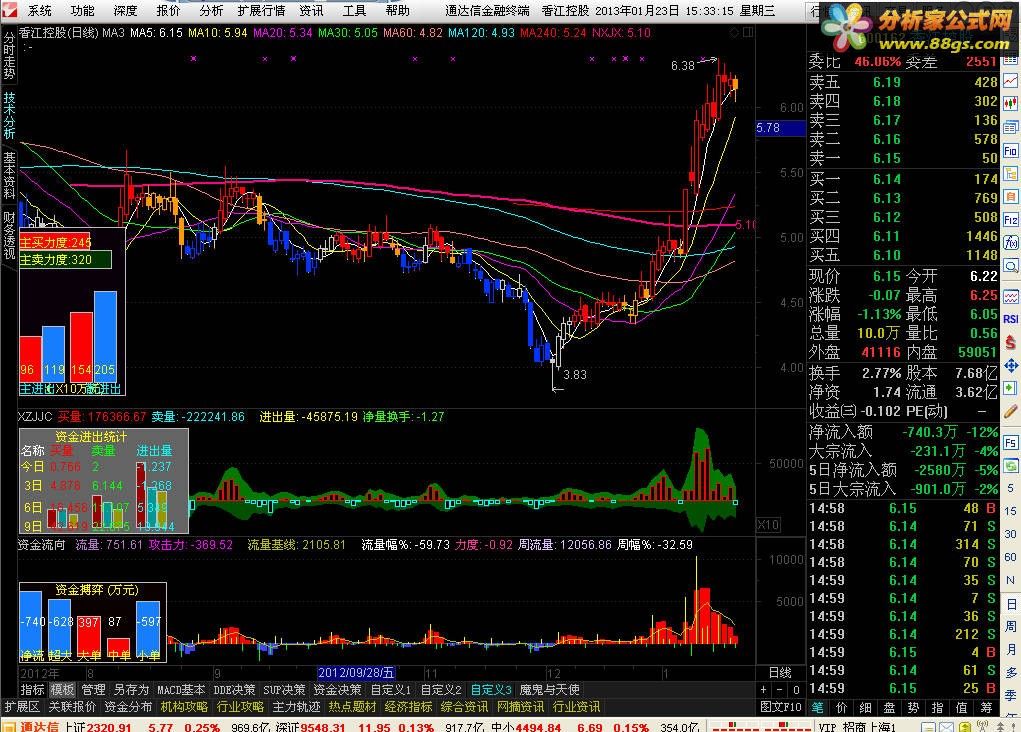The image size is (1021, 732).
Task: Open the 机构攻略 link
Action: tap(184, 707)
